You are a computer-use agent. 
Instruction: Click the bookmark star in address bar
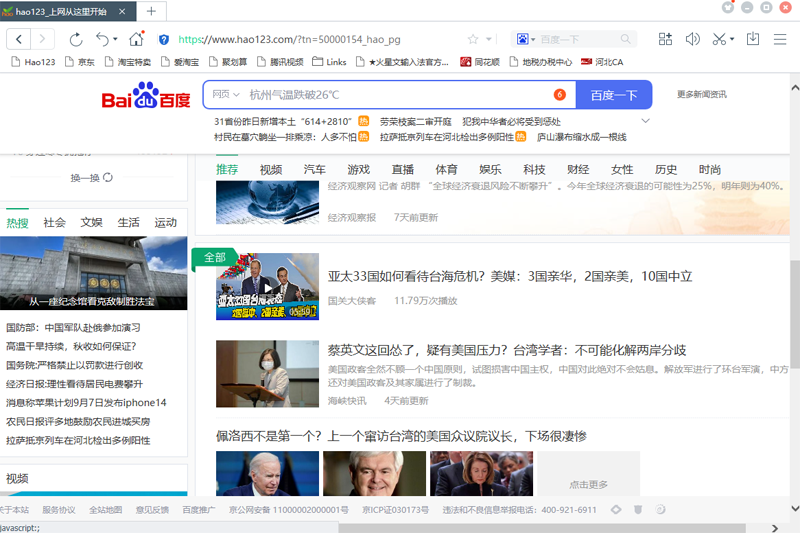473,40
